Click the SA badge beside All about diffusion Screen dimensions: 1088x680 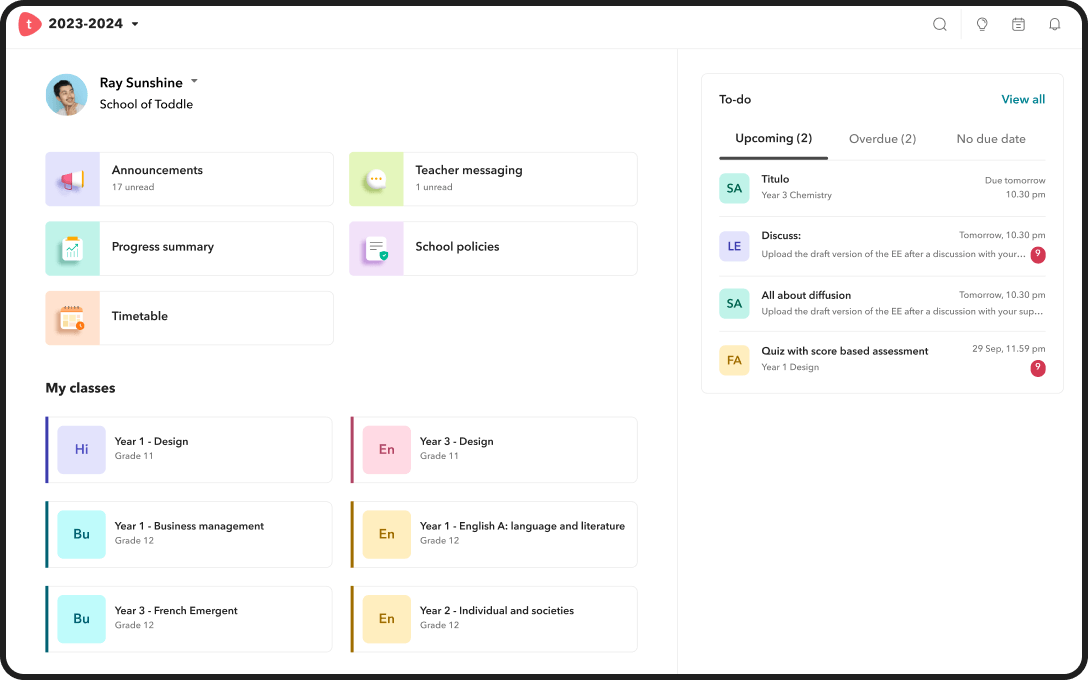click(x=734, y=304)
